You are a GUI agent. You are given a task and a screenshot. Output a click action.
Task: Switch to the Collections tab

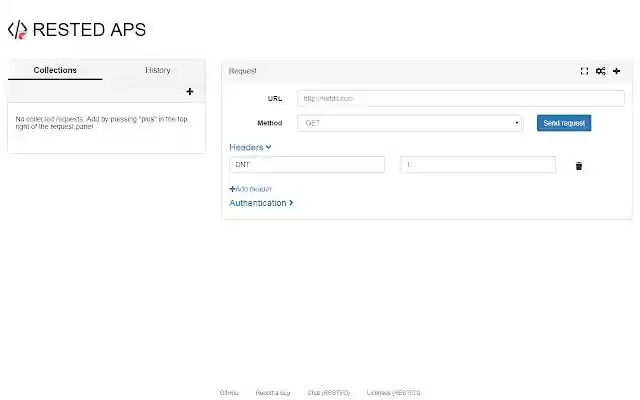(x=55, y=70)
